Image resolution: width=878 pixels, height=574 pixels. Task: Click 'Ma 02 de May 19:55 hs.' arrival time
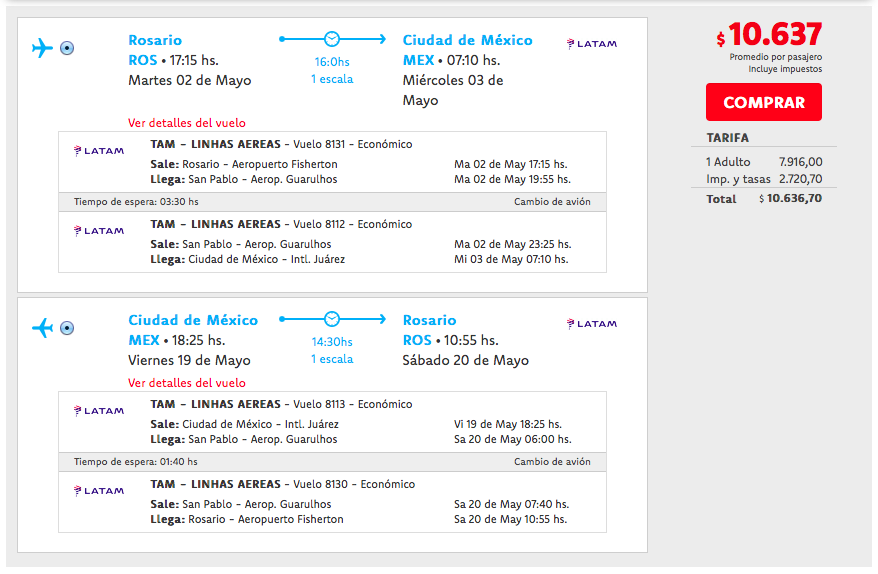tap(512, 179)
